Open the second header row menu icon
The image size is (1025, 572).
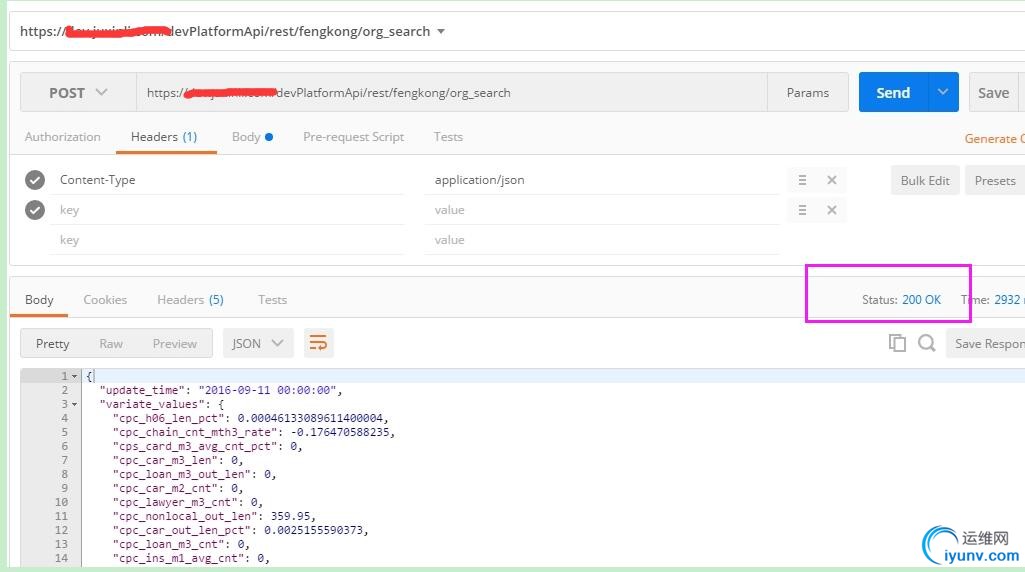pyautogui.click(x=802, y=210)
